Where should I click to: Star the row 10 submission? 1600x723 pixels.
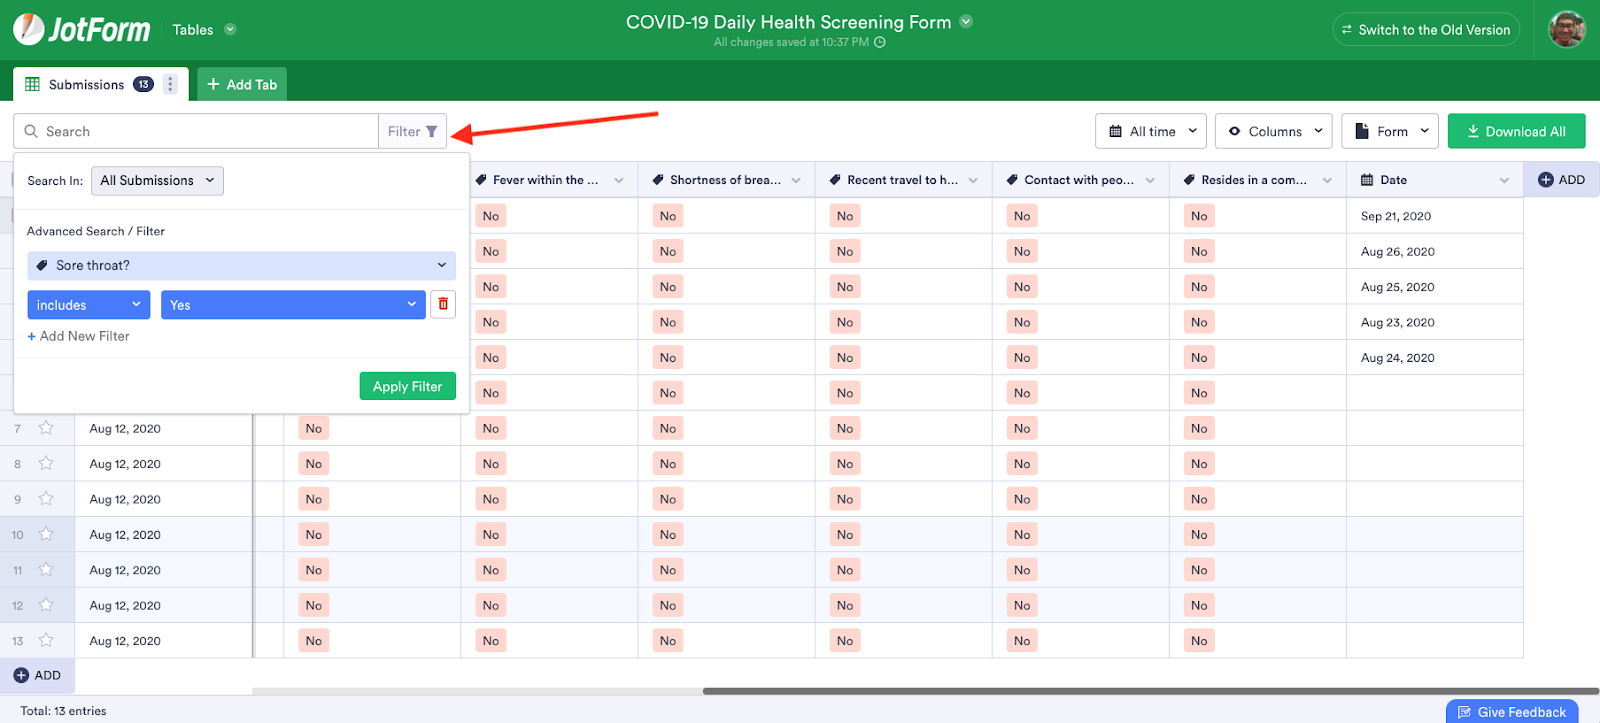click(x=46, y=534)
